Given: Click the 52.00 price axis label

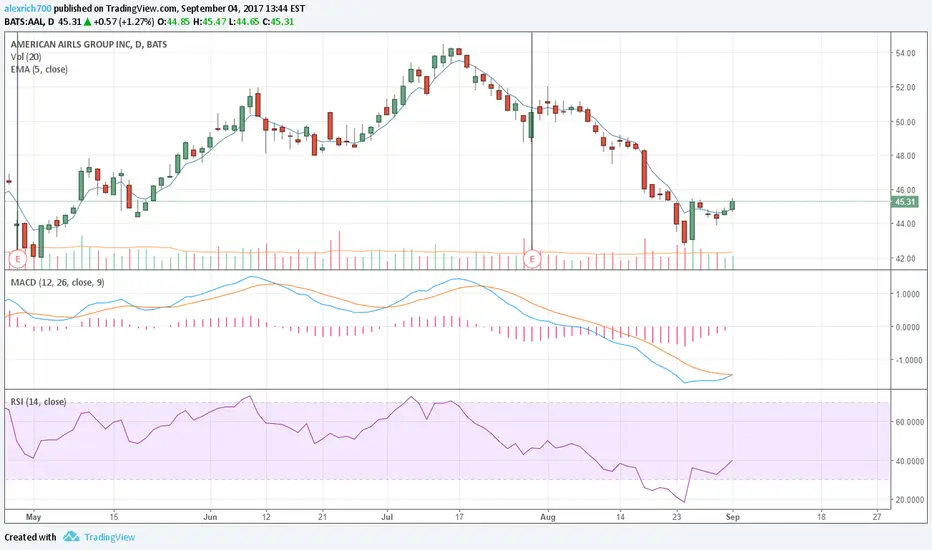Looking at the screenshot, I should [905, 87].
